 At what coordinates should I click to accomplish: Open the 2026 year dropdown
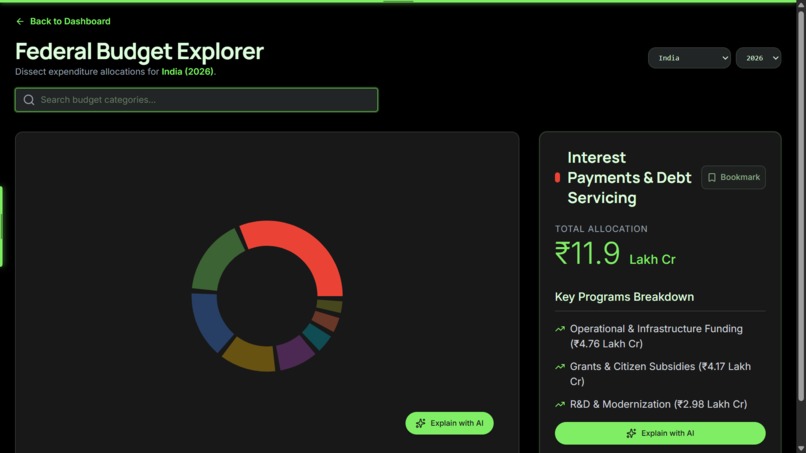coord(758,58)
